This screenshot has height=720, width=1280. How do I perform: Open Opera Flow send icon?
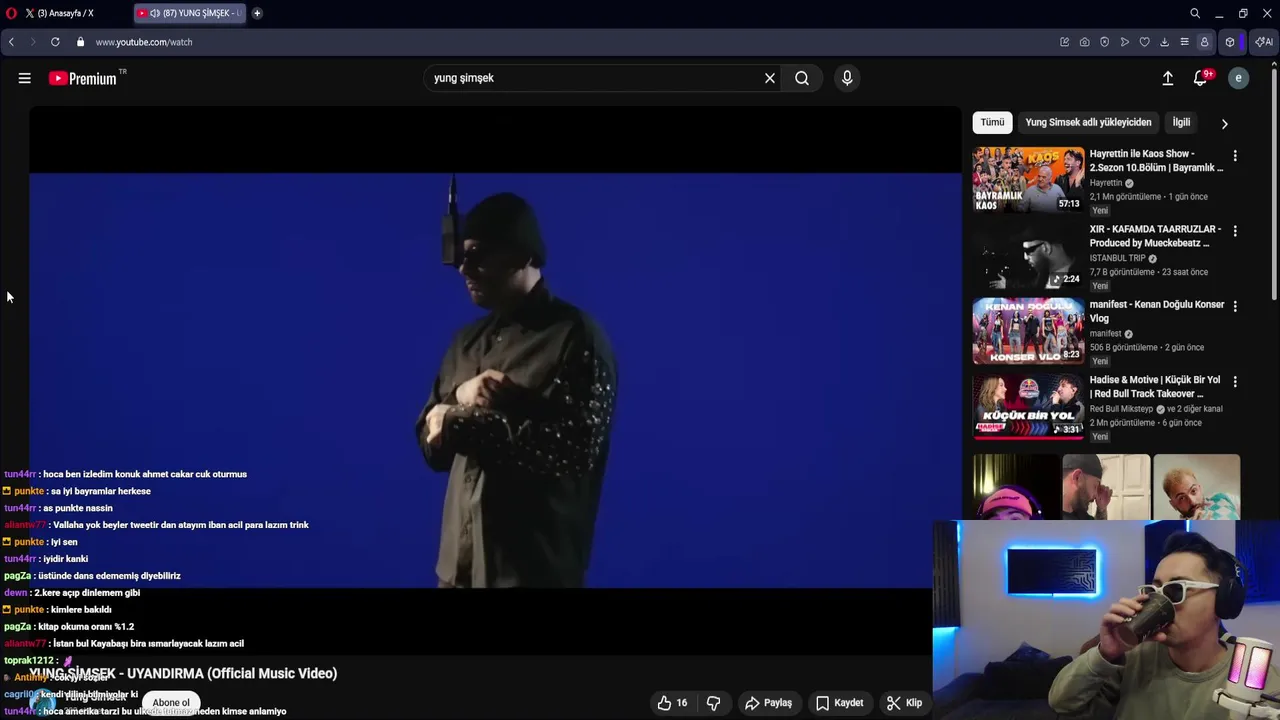1124,42
